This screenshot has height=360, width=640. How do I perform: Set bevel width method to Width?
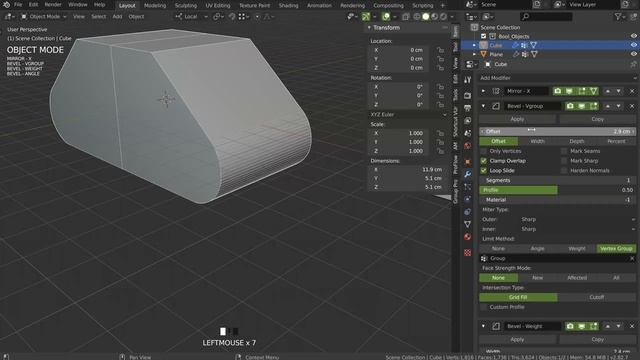538,141
